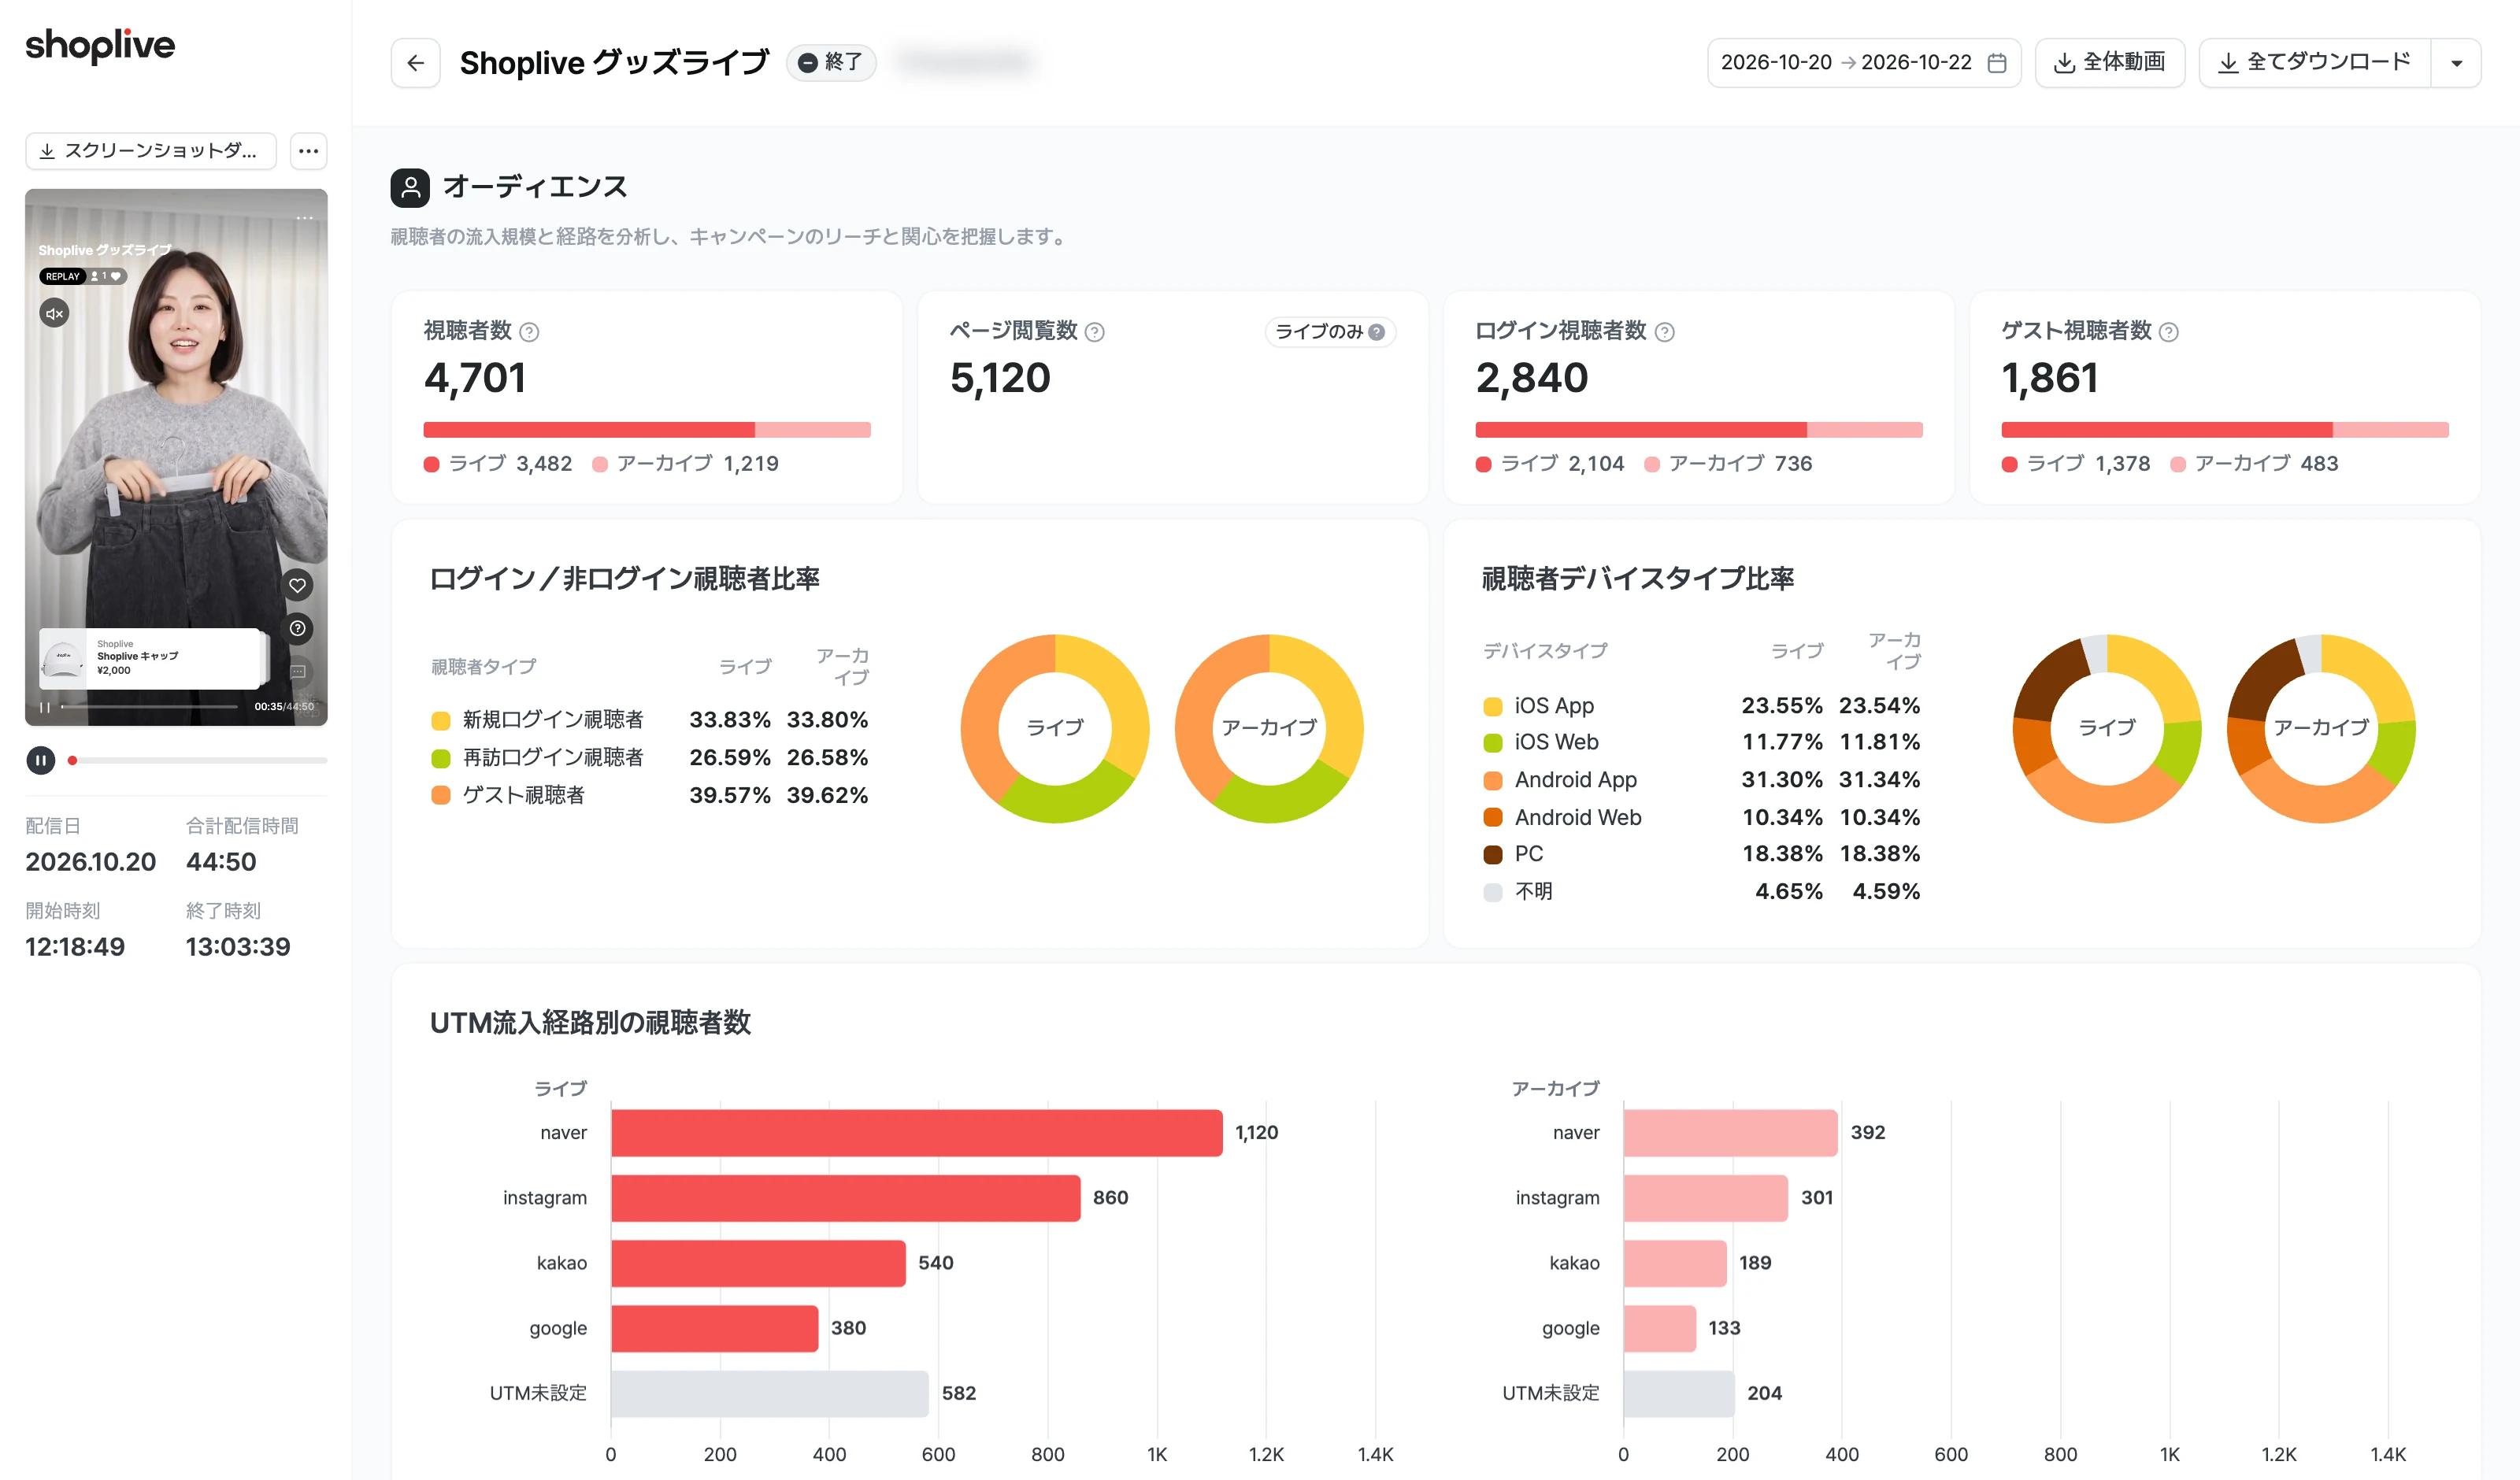Click the viewer count value 4,701
Screen dimensions: 2520x1480
coord(475,378)
